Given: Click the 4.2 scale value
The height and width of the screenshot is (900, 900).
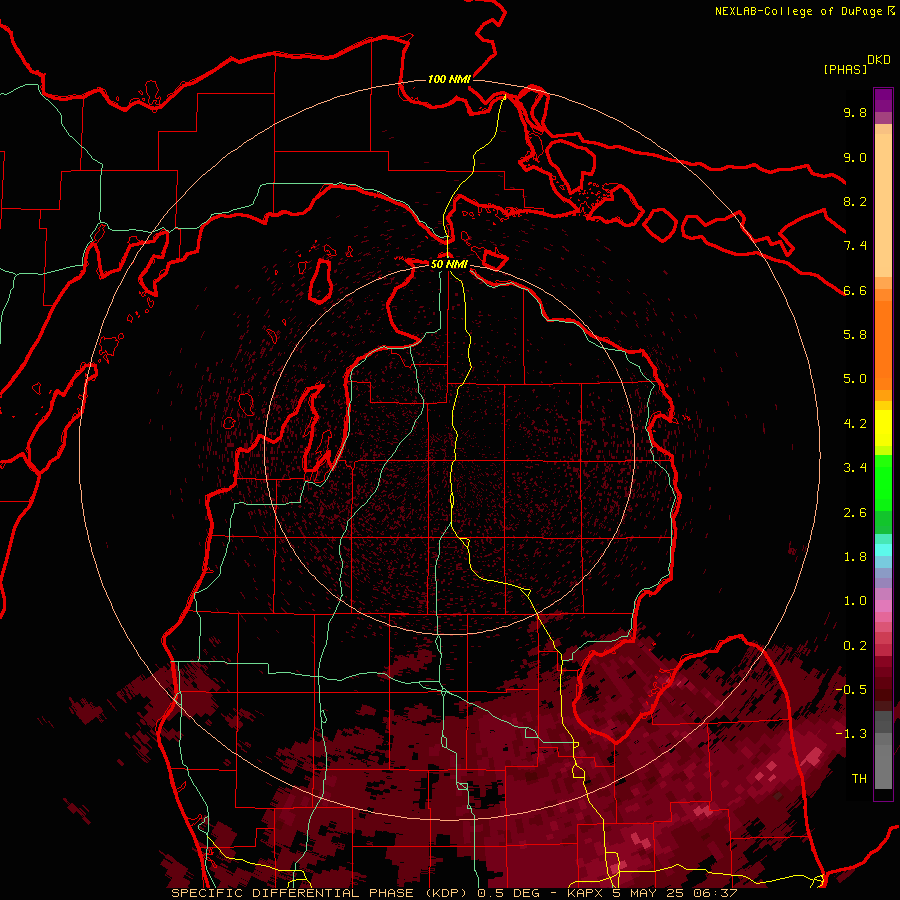Looking at the screenshot, I should (x=855, y=424).
